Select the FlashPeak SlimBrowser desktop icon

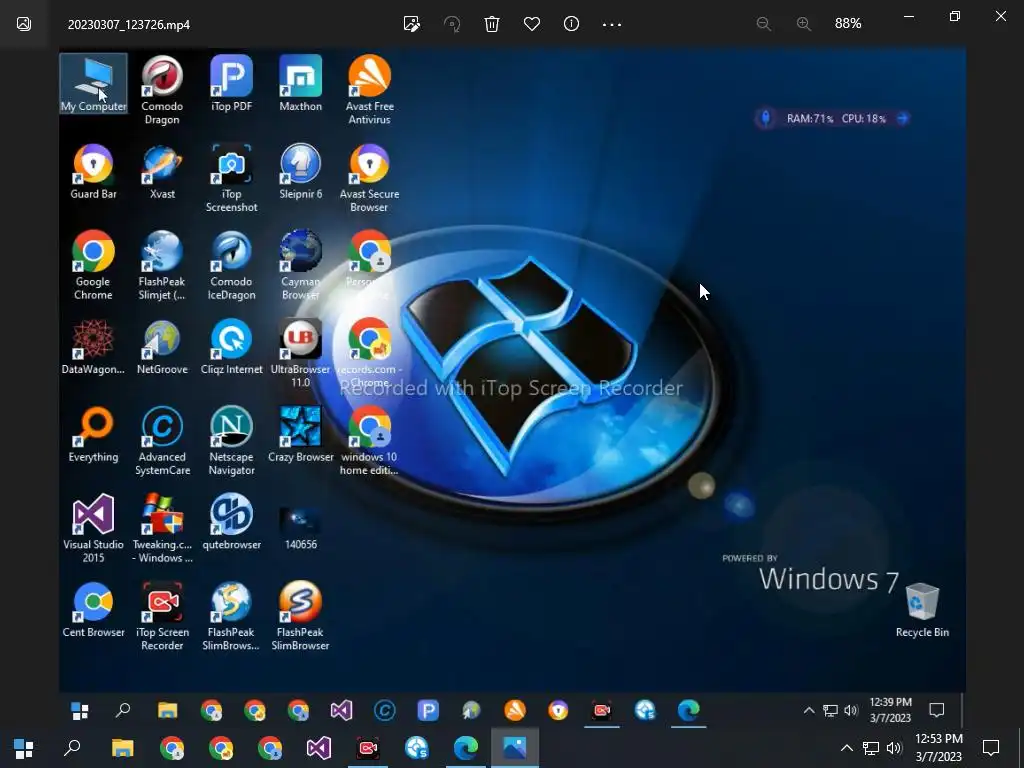(300, 616)
